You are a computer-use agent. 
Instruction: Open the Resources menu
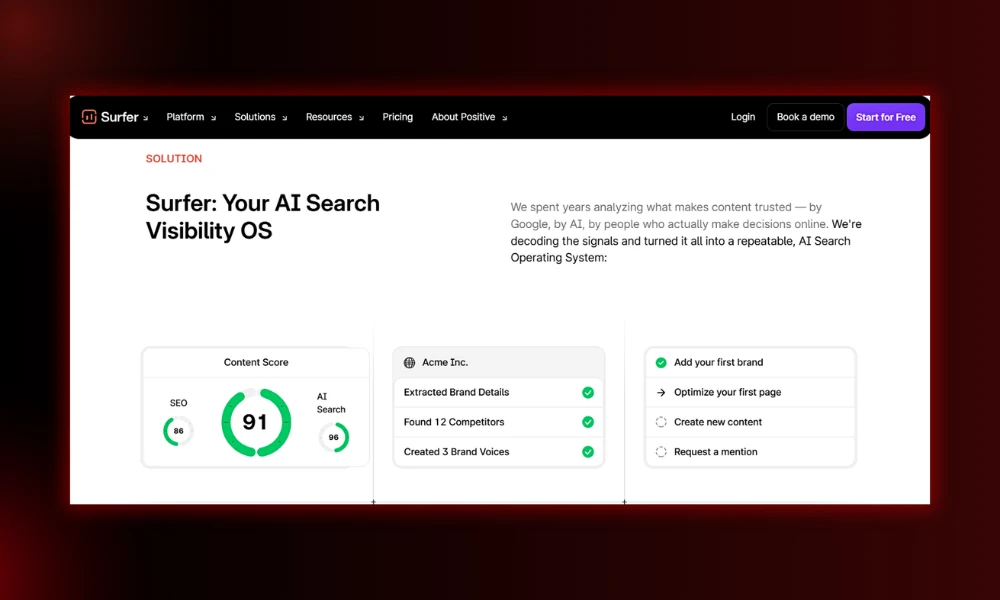coord(329,117)
